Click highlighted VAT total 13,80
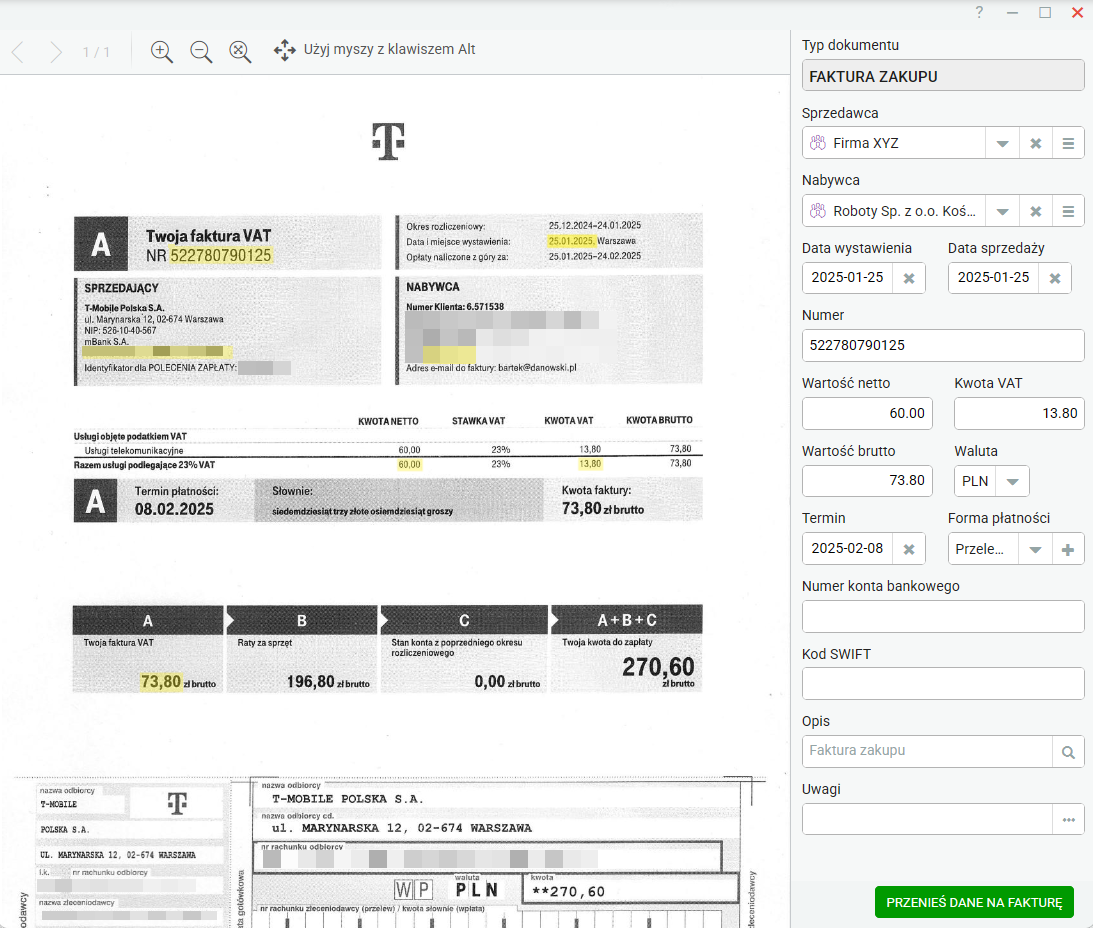 click(590, 464)
